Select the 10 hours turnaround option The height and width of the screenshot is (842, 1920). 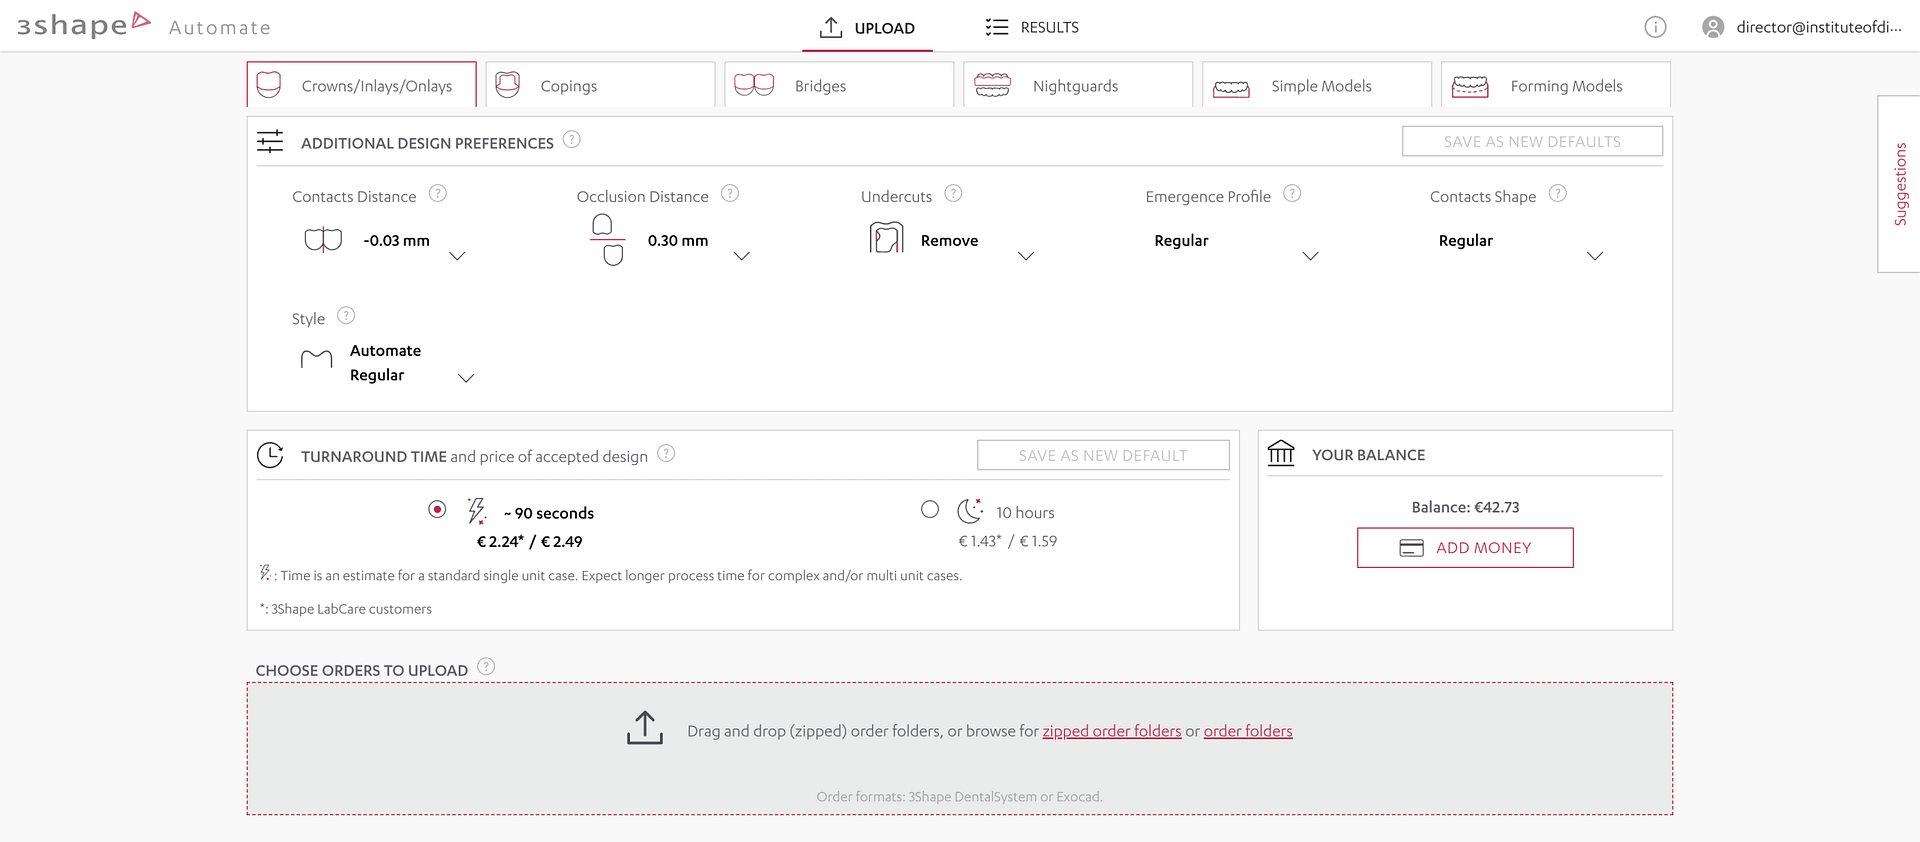pos(930,510)
